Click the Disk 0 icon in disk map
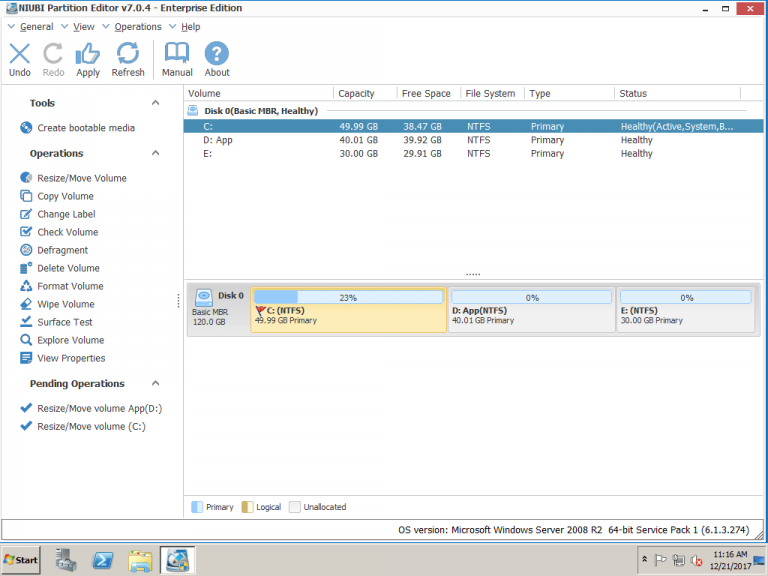 point(204,297)
